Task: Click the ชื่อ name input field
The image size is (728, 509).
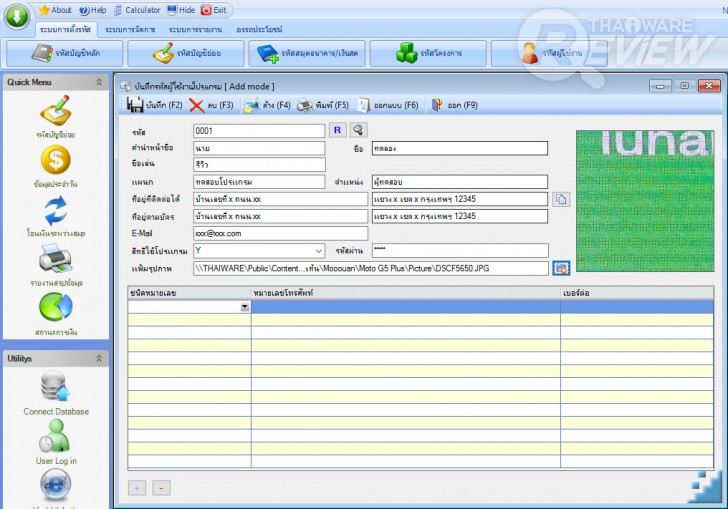Action: [x=460, y=148]
